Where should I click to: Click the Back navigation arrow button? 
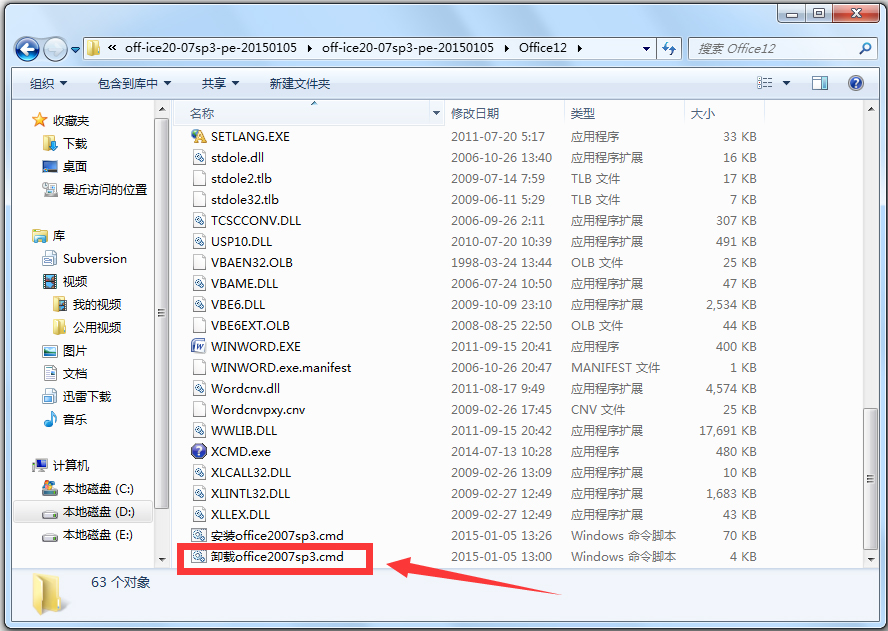click(27, 49)
